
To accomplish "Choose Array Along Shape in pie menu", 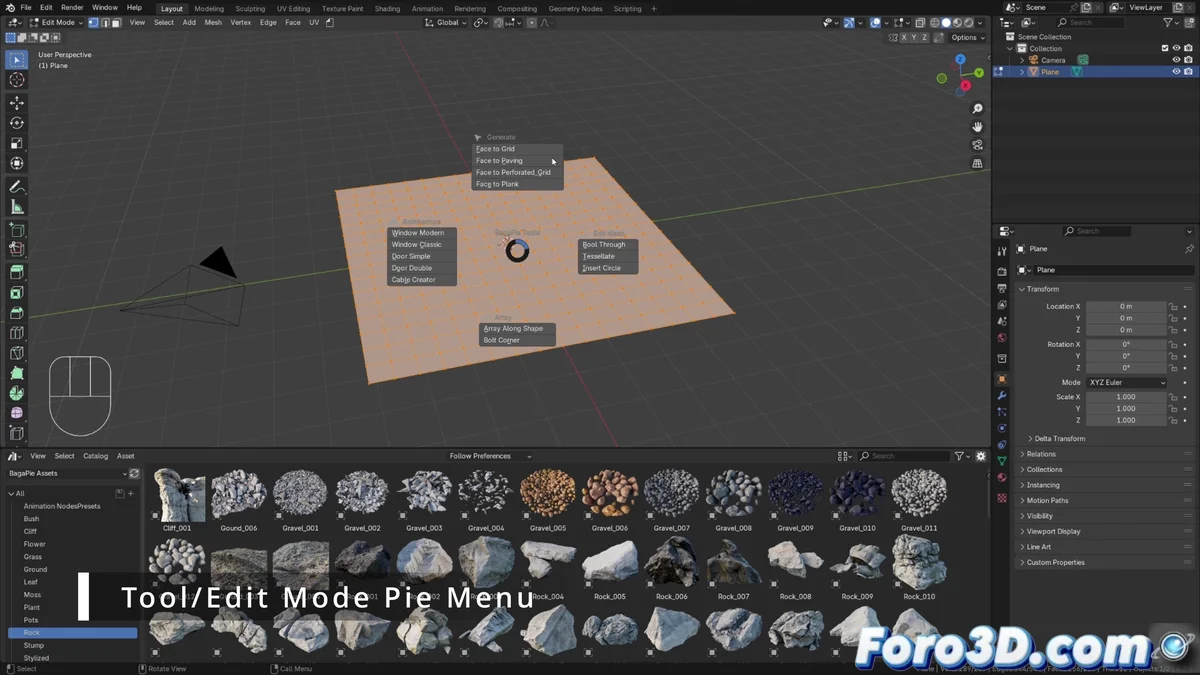I will pyautogui.click(x=517, y=328).
